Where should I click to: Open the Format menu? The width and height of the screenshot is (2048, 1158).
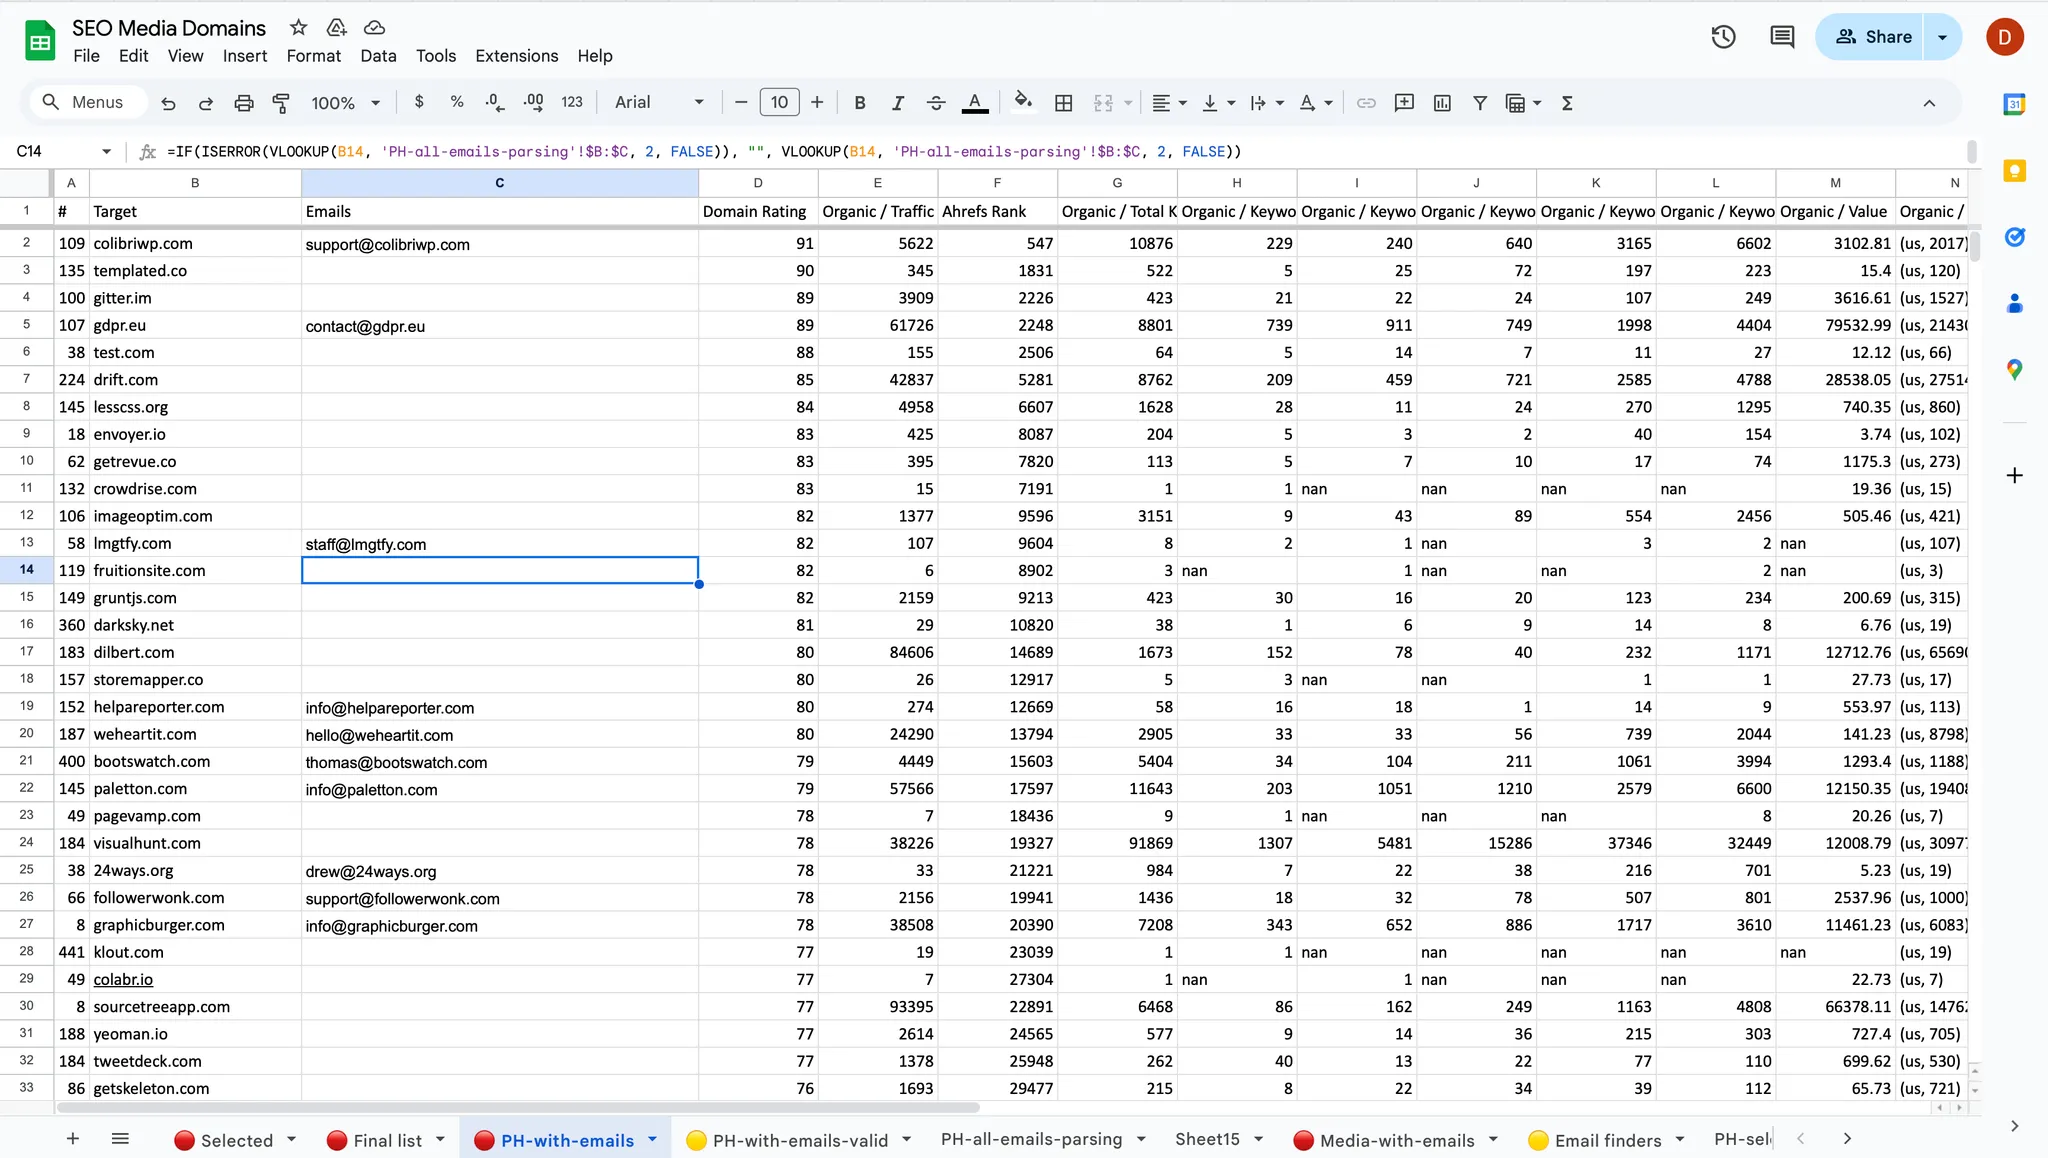314,56
